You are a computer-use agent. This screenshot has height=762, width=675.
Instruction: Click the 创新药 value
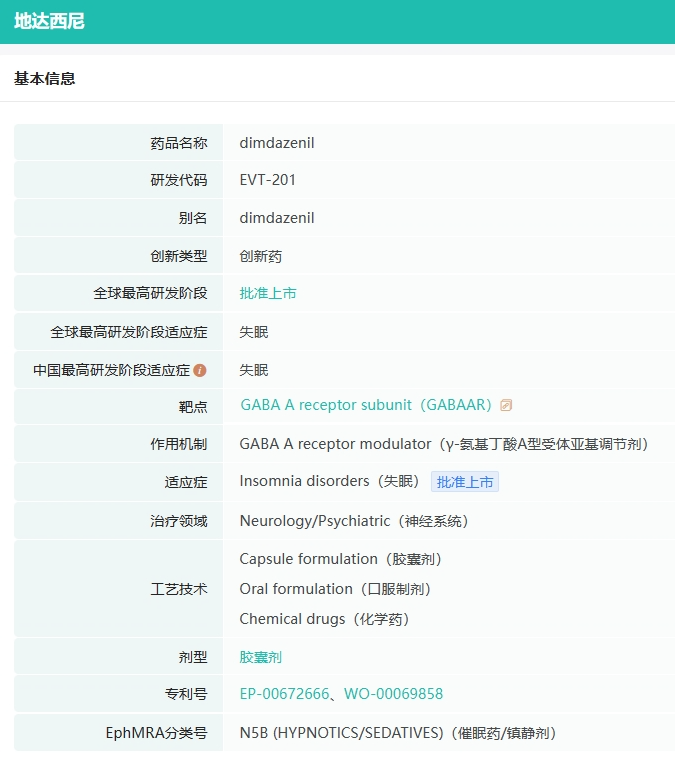260,256
